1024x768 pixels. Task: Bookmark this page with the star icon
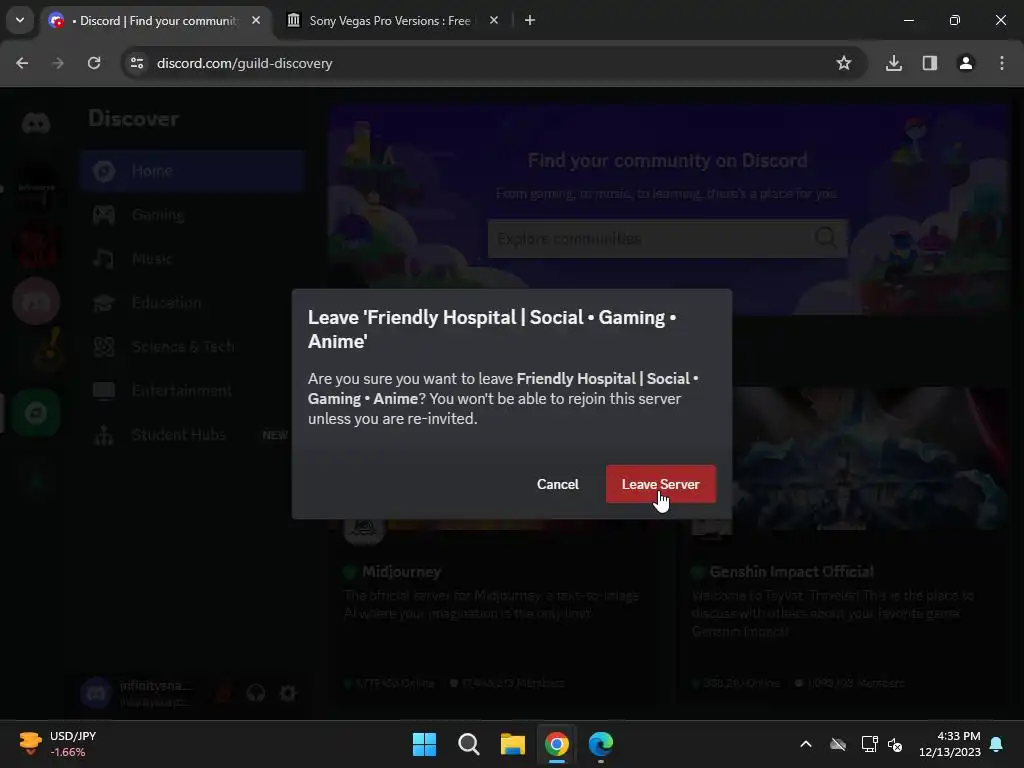click(844, 63)
